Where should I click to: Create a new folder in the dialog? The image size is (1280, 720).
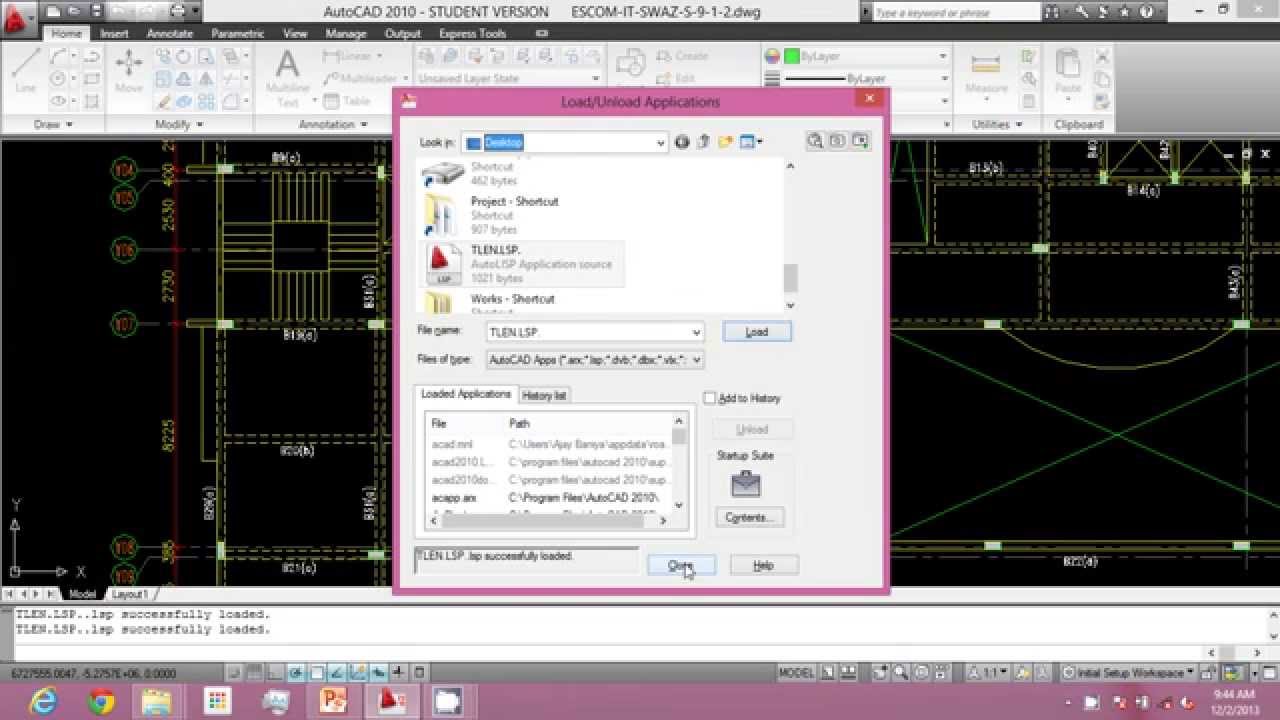tap(725, 142)
